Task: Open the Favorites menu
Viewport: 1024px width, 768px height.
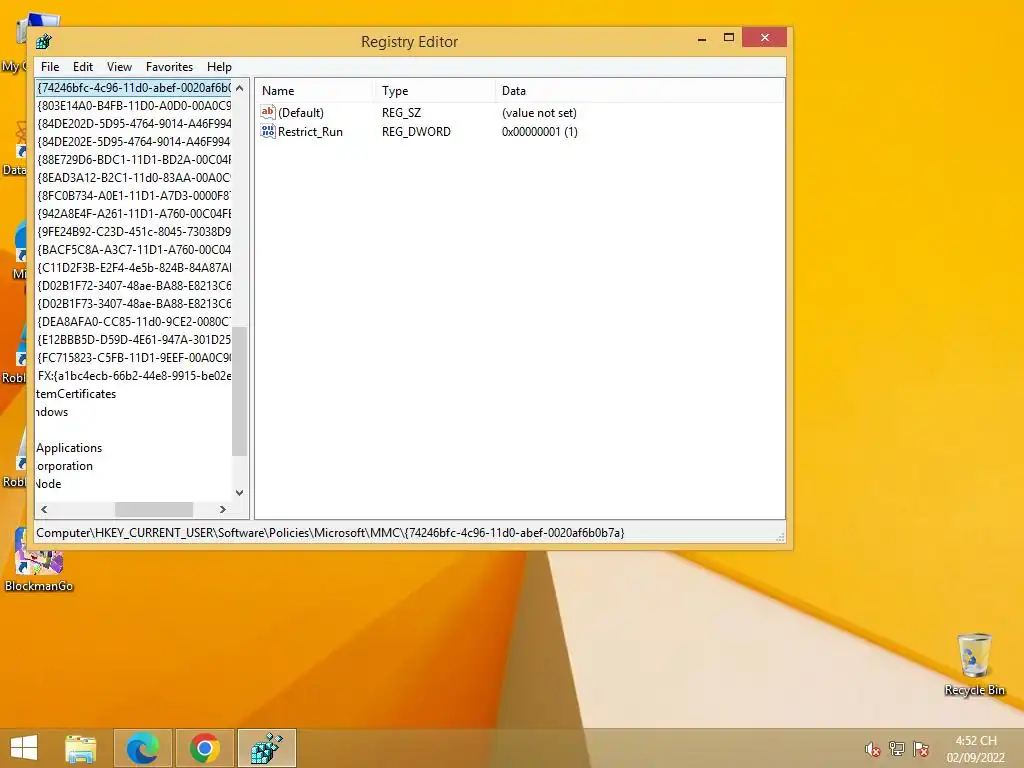Action: pyautogui.click(x=169, y=67)
